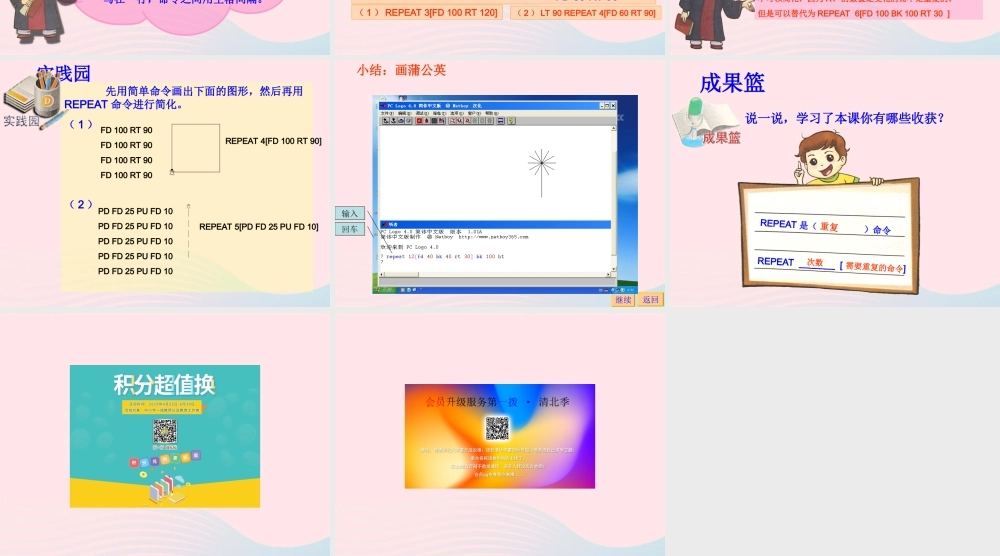Image resolution: width=1000 pixels, height=556 pixels.
Task: Click the dashed line figure in exercise (2)
Action: [x=188, y=231]
